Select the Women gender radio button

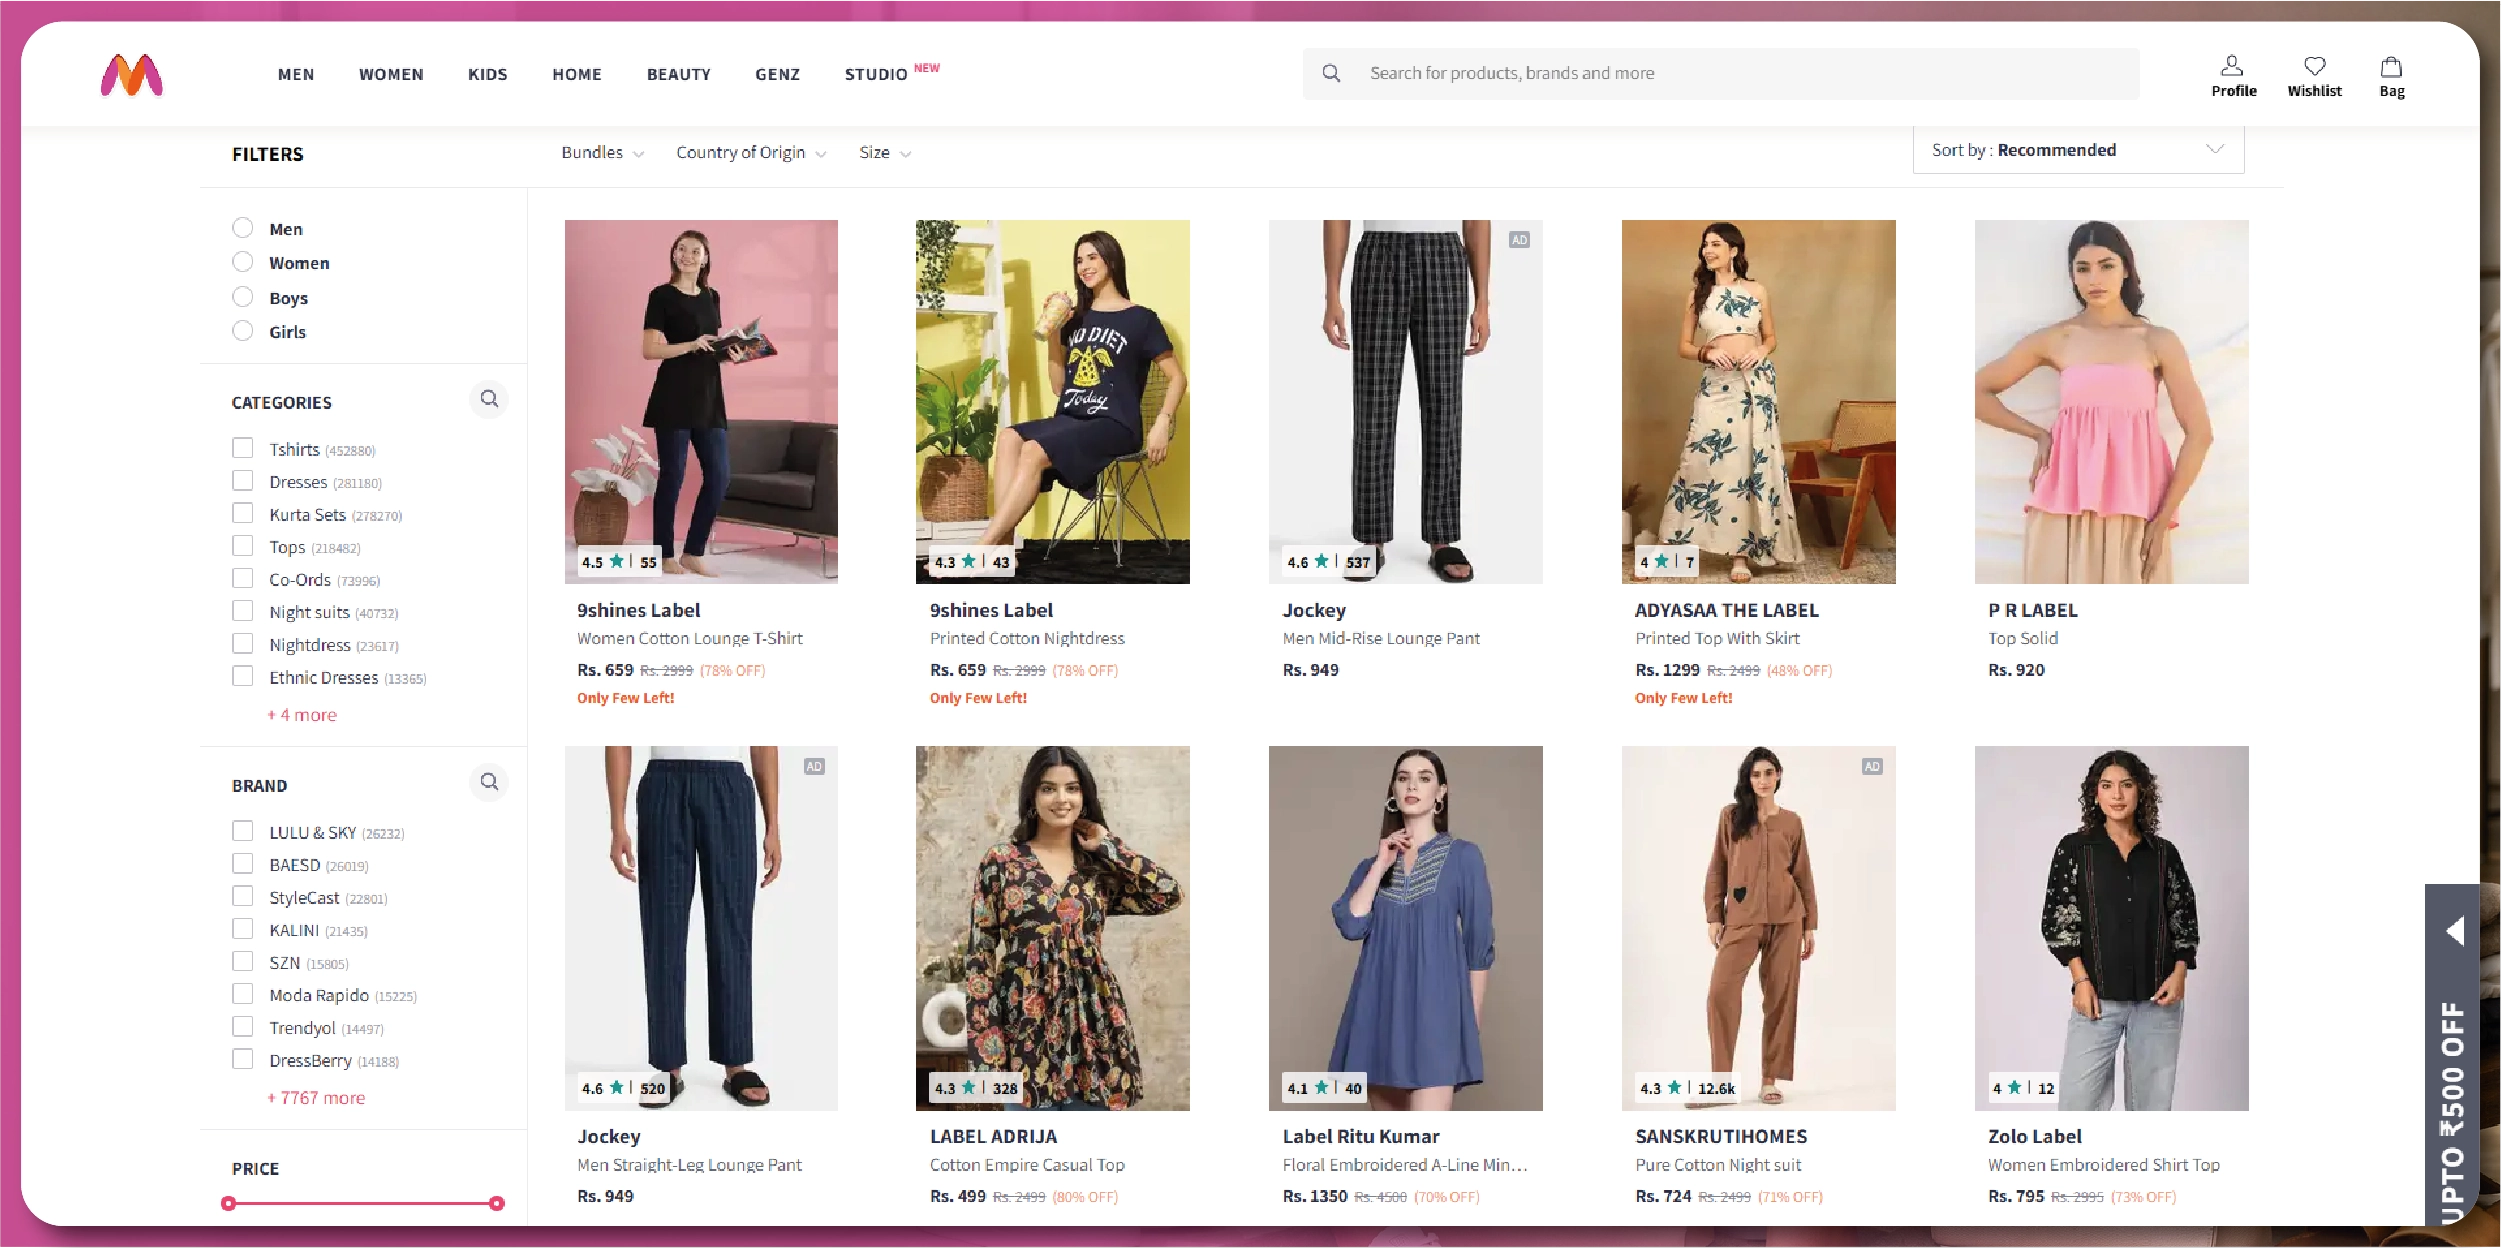pyautogui.click(x=243, y=261)
